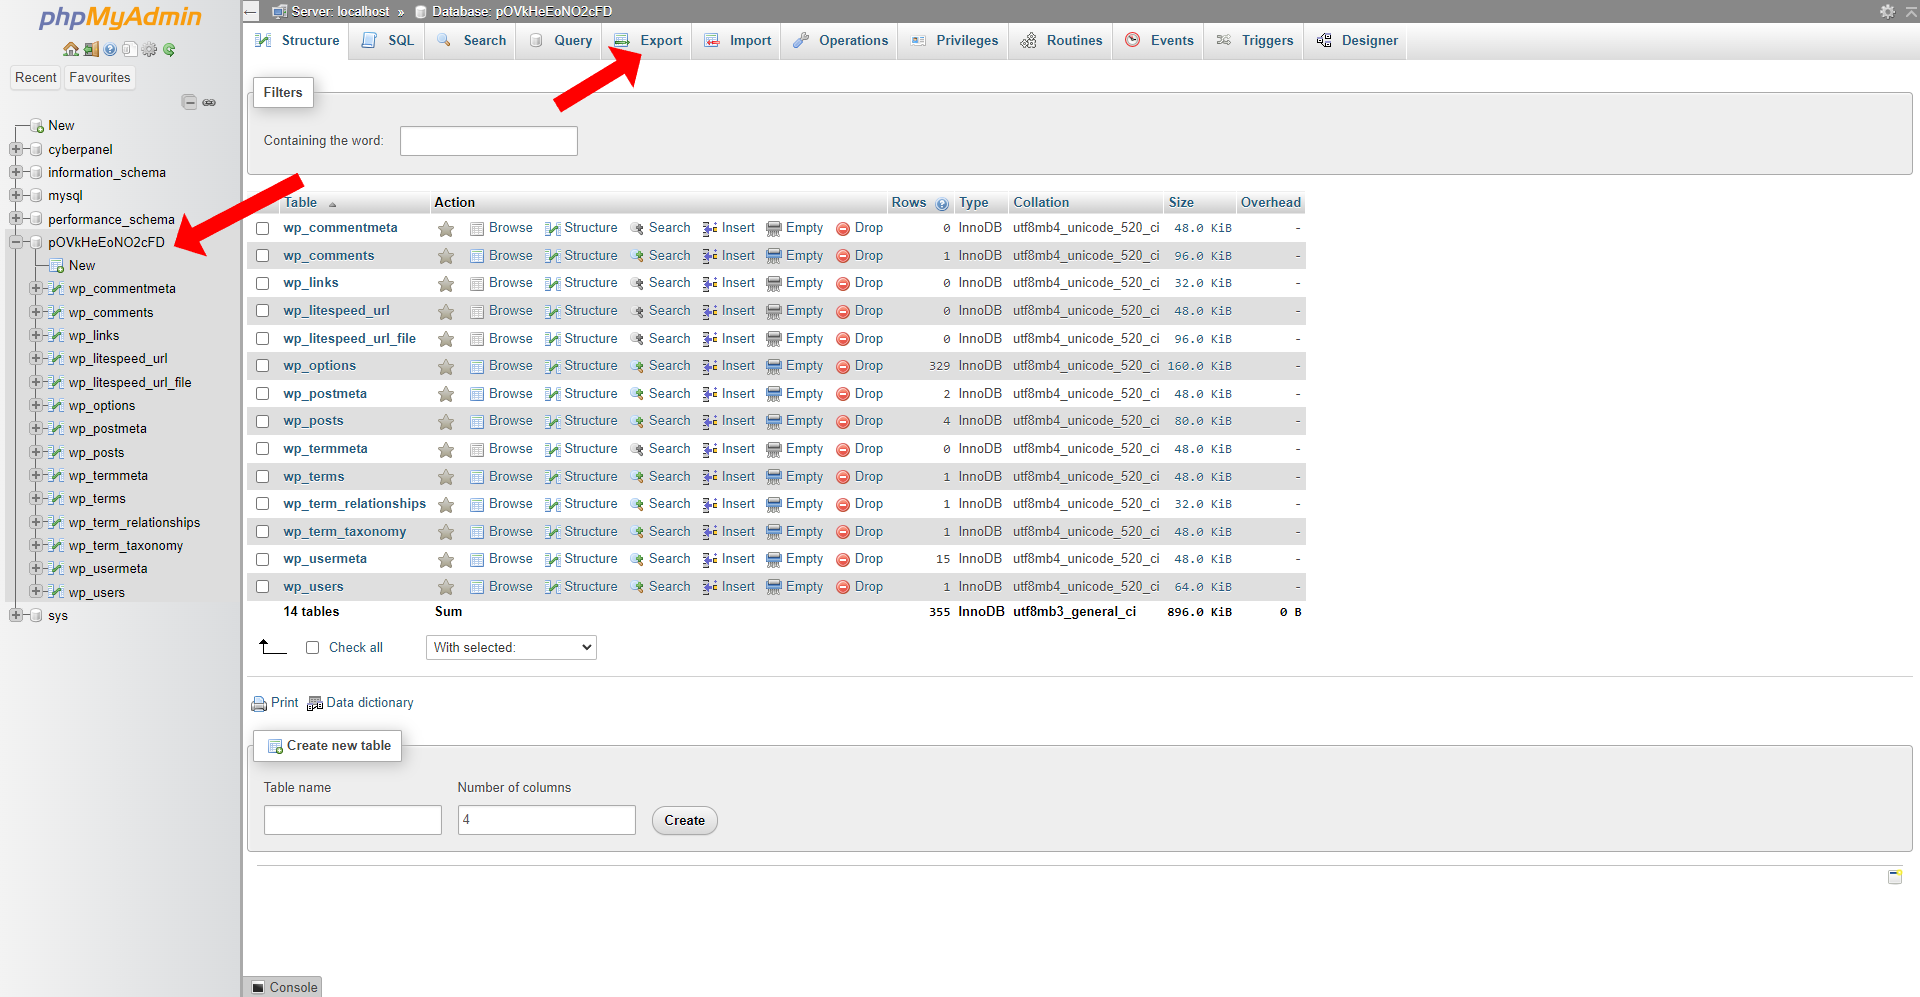1920x997 pixels.
Task: Click the log out door icon
Action: 90,50
